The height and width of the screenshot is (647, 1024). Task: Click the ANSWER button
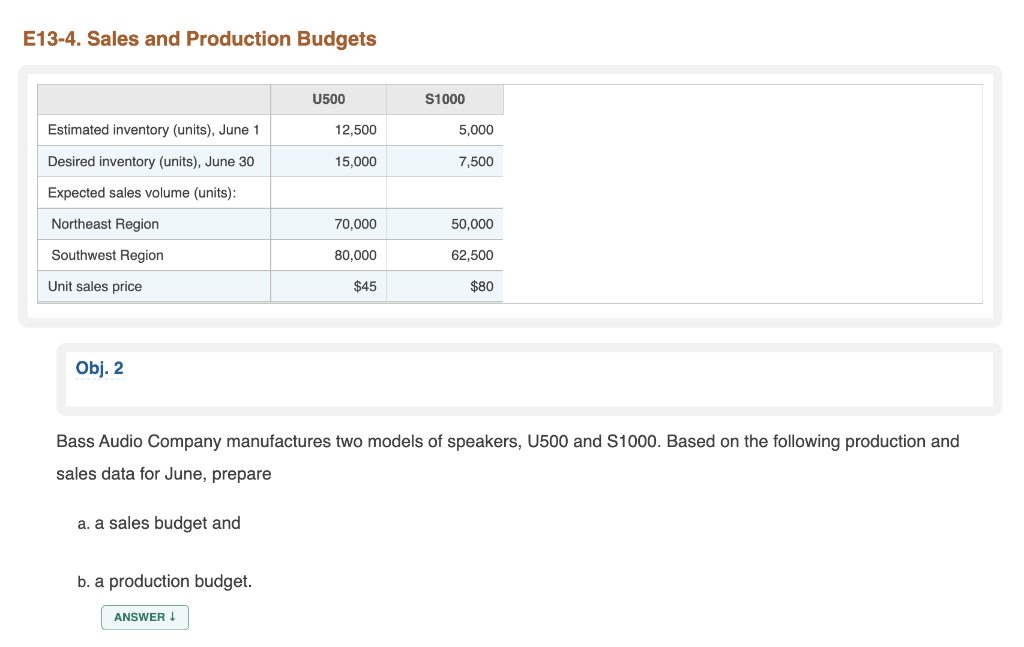click(x=145, y=617)
